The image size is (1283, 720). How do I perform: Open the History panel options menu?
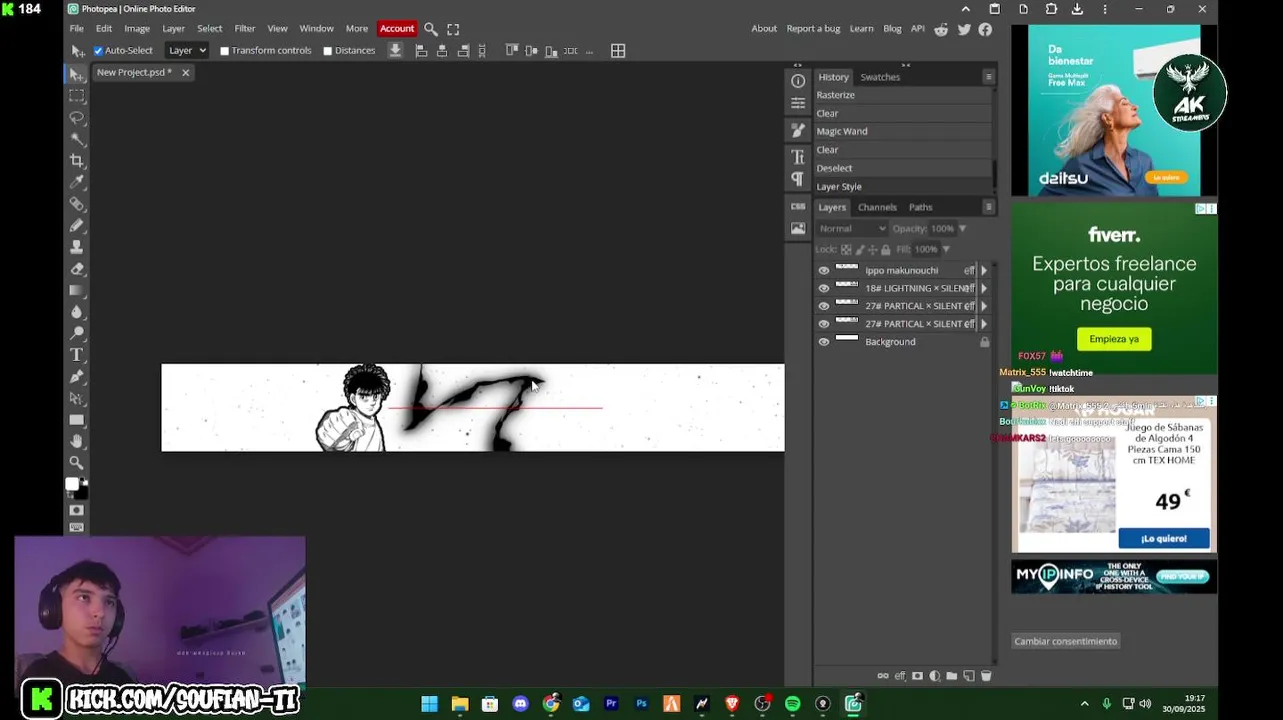pos(988,77)
